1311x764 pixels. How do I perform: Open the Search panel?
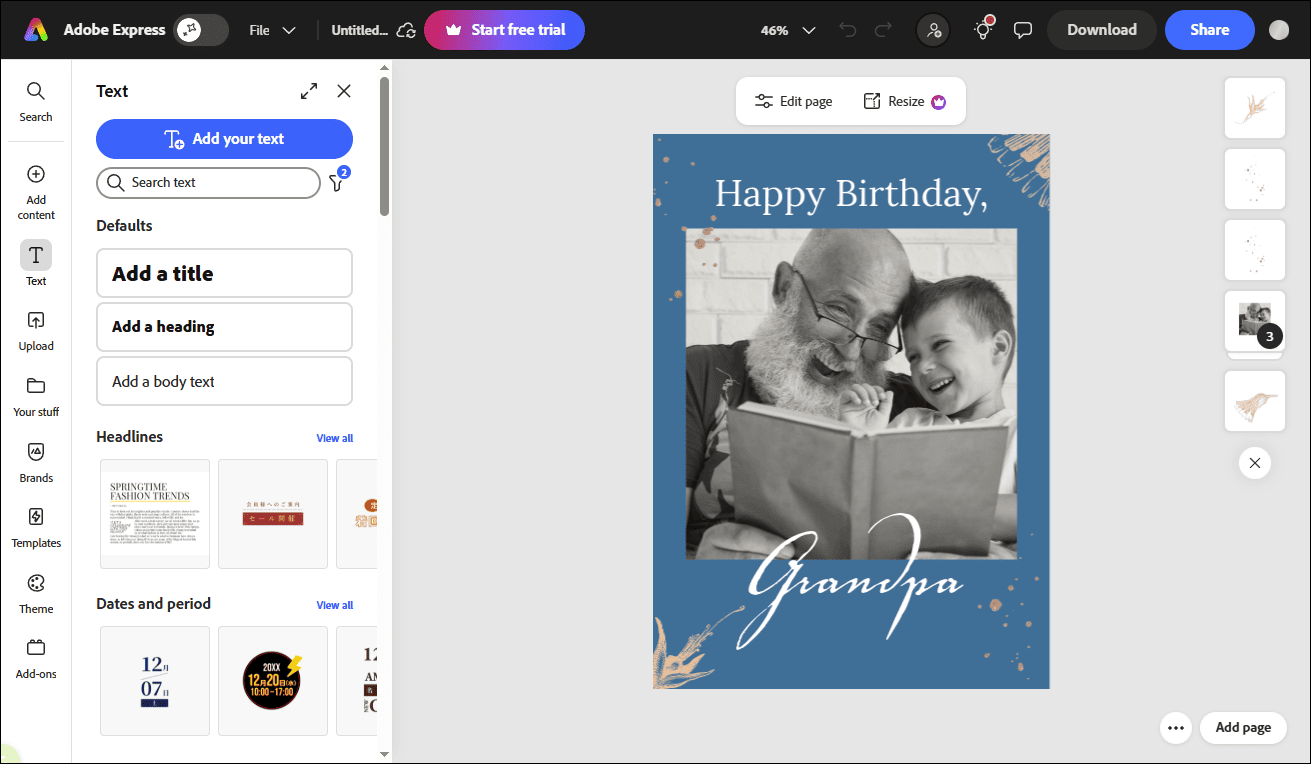click(x=35, y=100)
